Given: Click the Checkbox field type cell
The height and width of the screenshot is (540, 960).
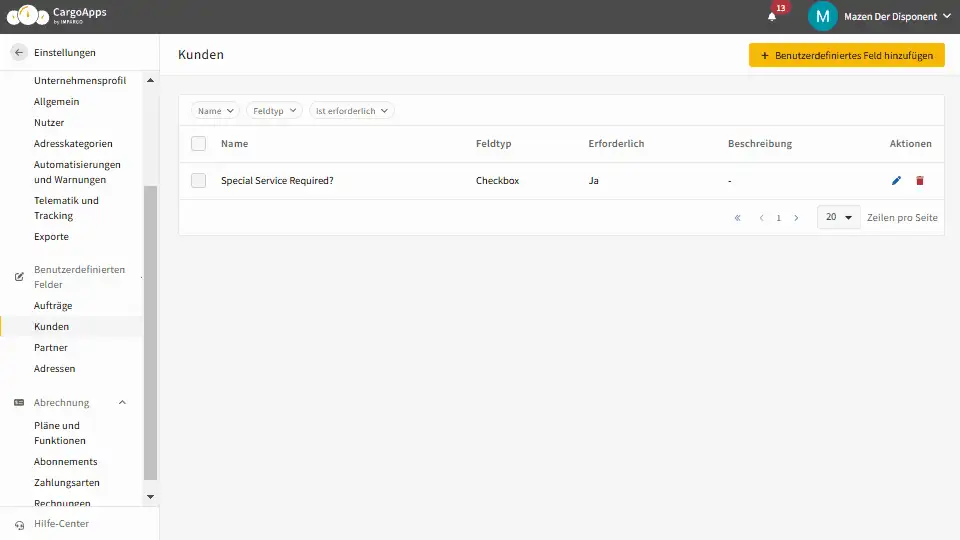Looking at the screenshot, I should tap(497, 181).
